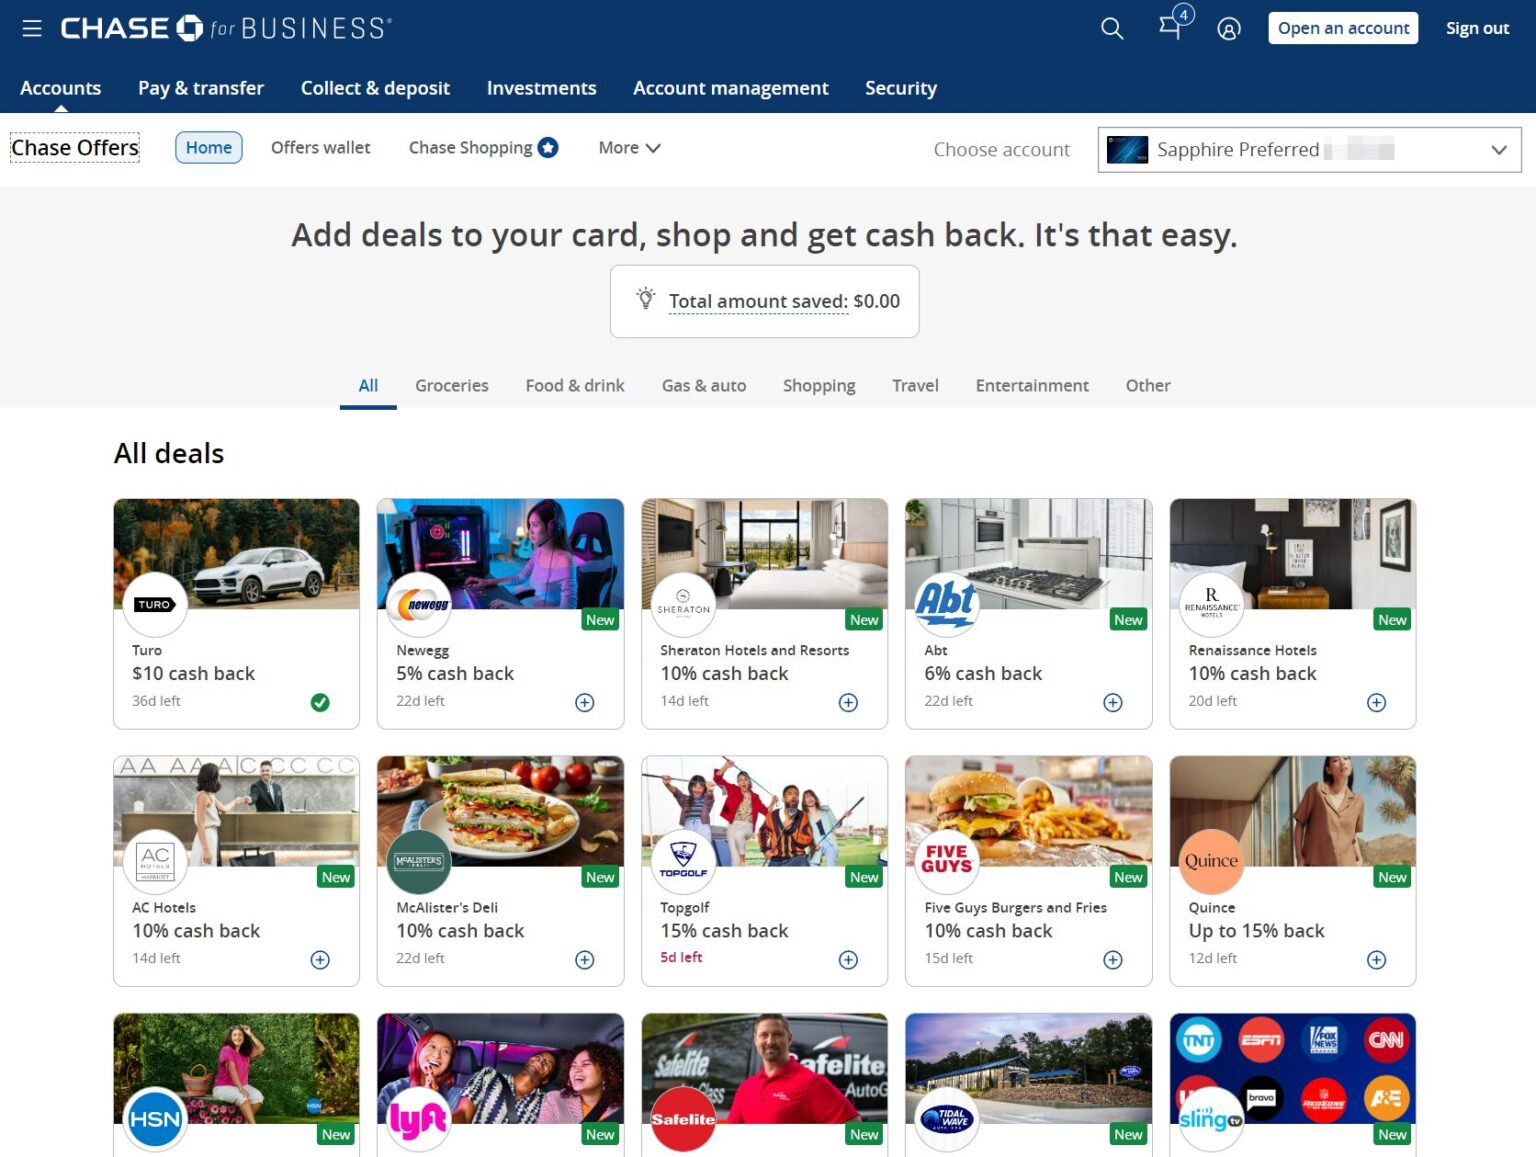Viewport: 1536px width, 1157px height.
Task: Open notifications bell
Action: (x=1169, y=28)
